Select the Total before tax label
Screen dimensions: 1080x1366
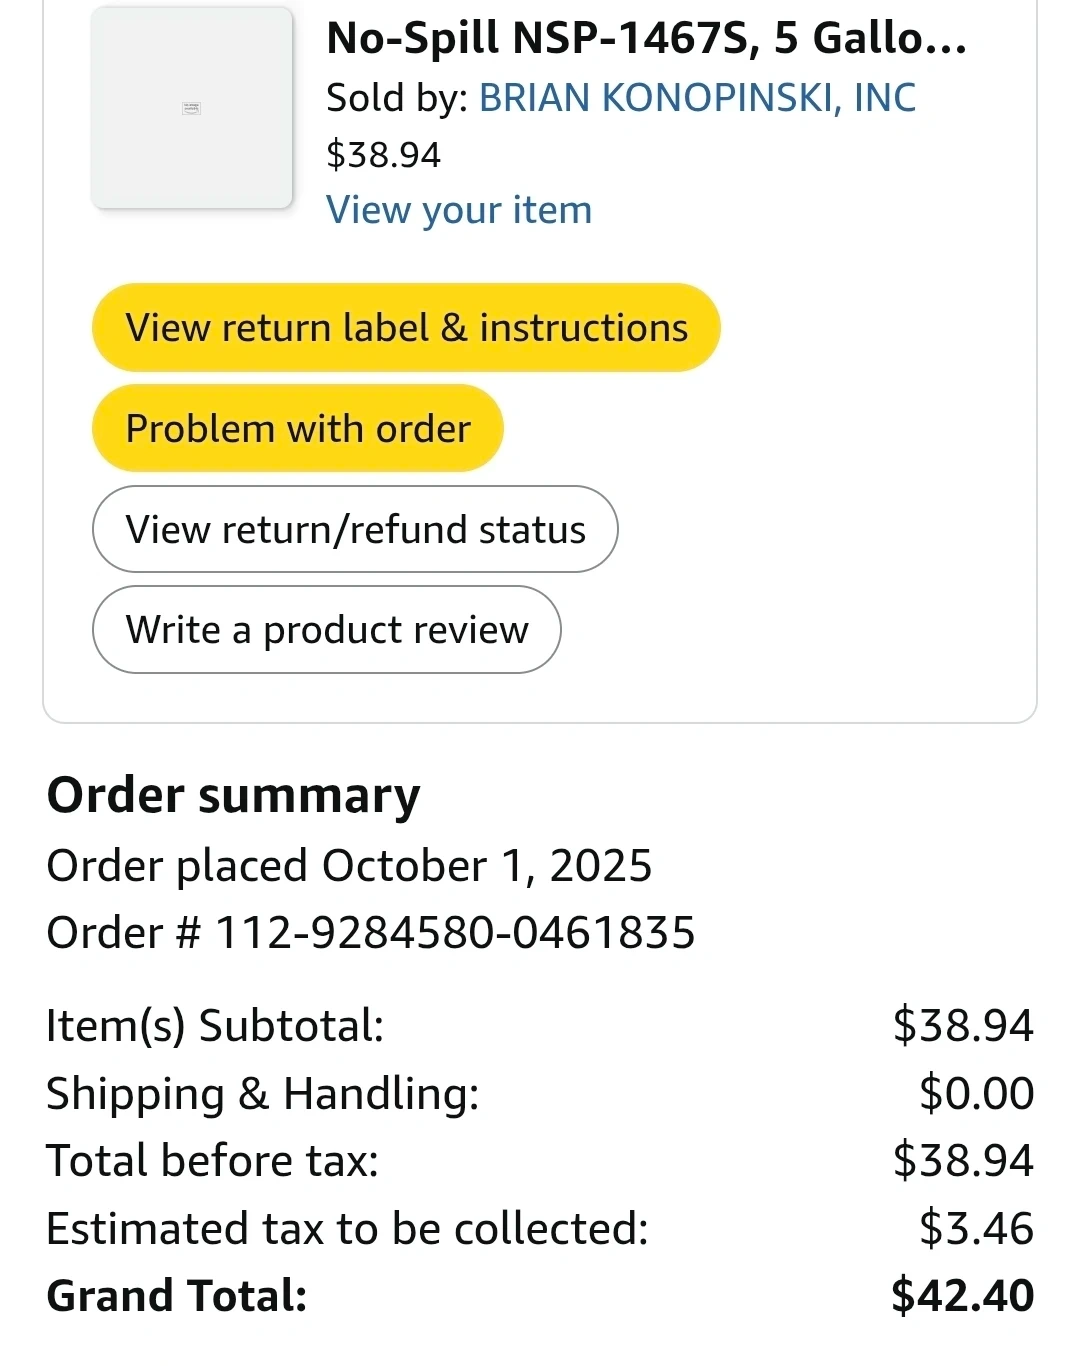[x=213, y=1161]
